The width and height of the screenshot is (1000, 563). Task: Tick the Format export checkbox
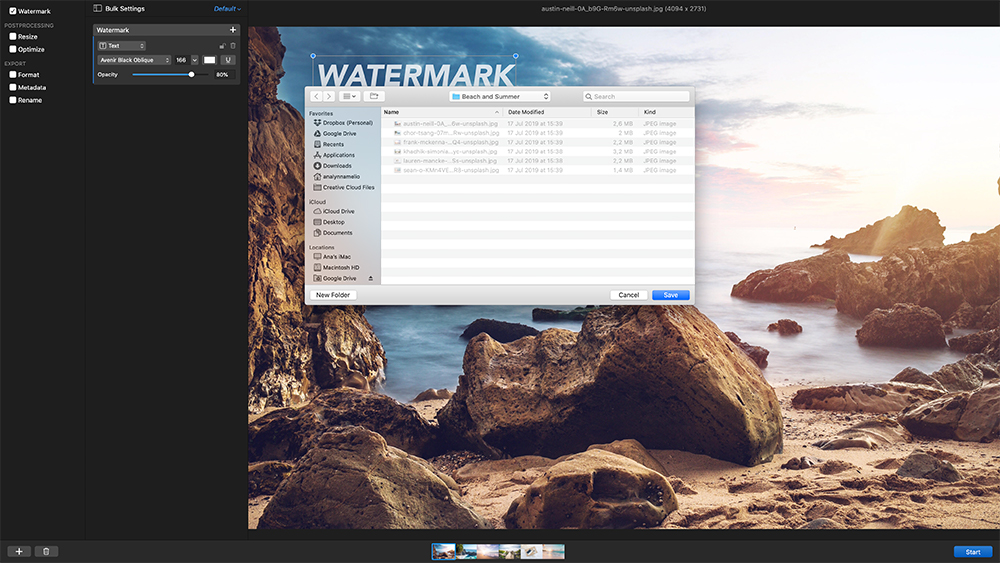click(x=13, y=75)
